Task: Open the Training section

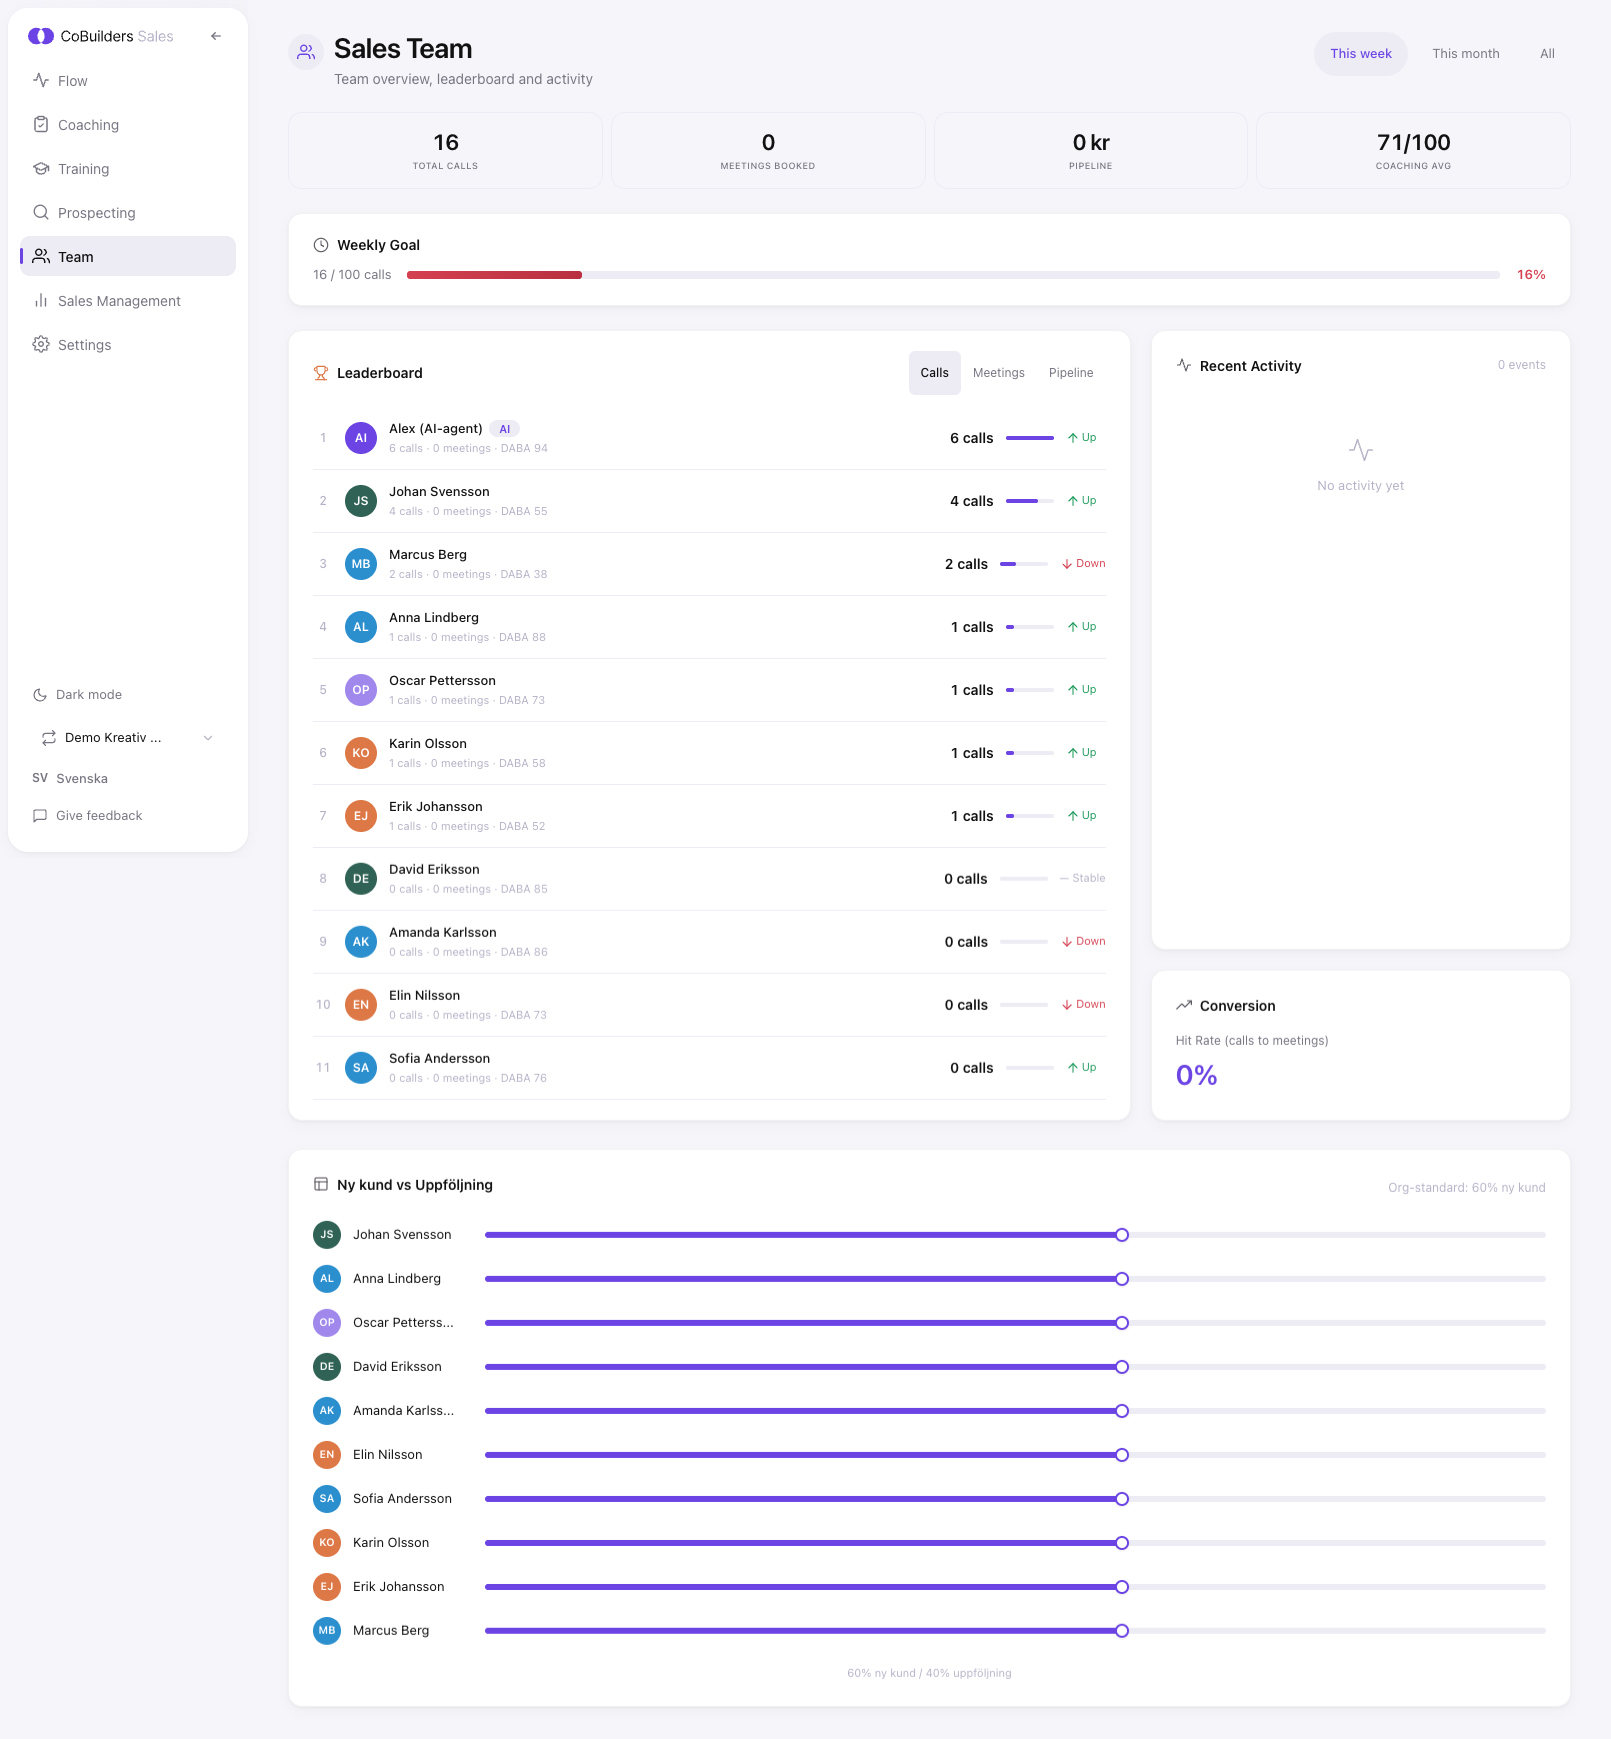Action: pos(83,168)
